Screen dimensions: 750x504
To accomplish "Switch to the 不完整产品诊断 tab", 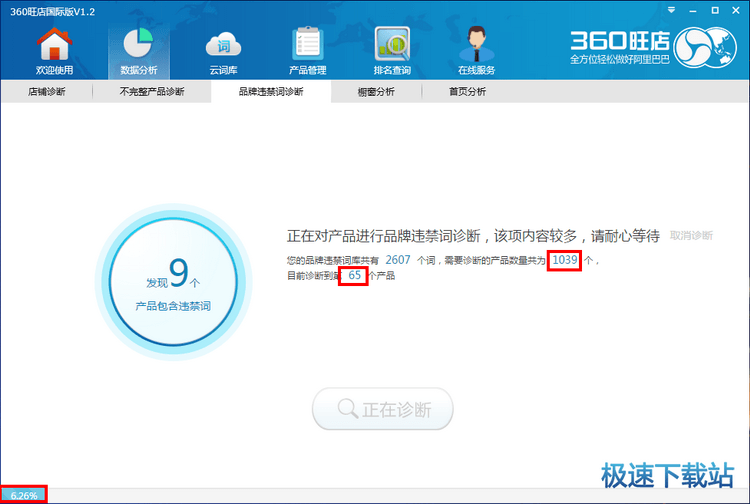I will [152, 91].
